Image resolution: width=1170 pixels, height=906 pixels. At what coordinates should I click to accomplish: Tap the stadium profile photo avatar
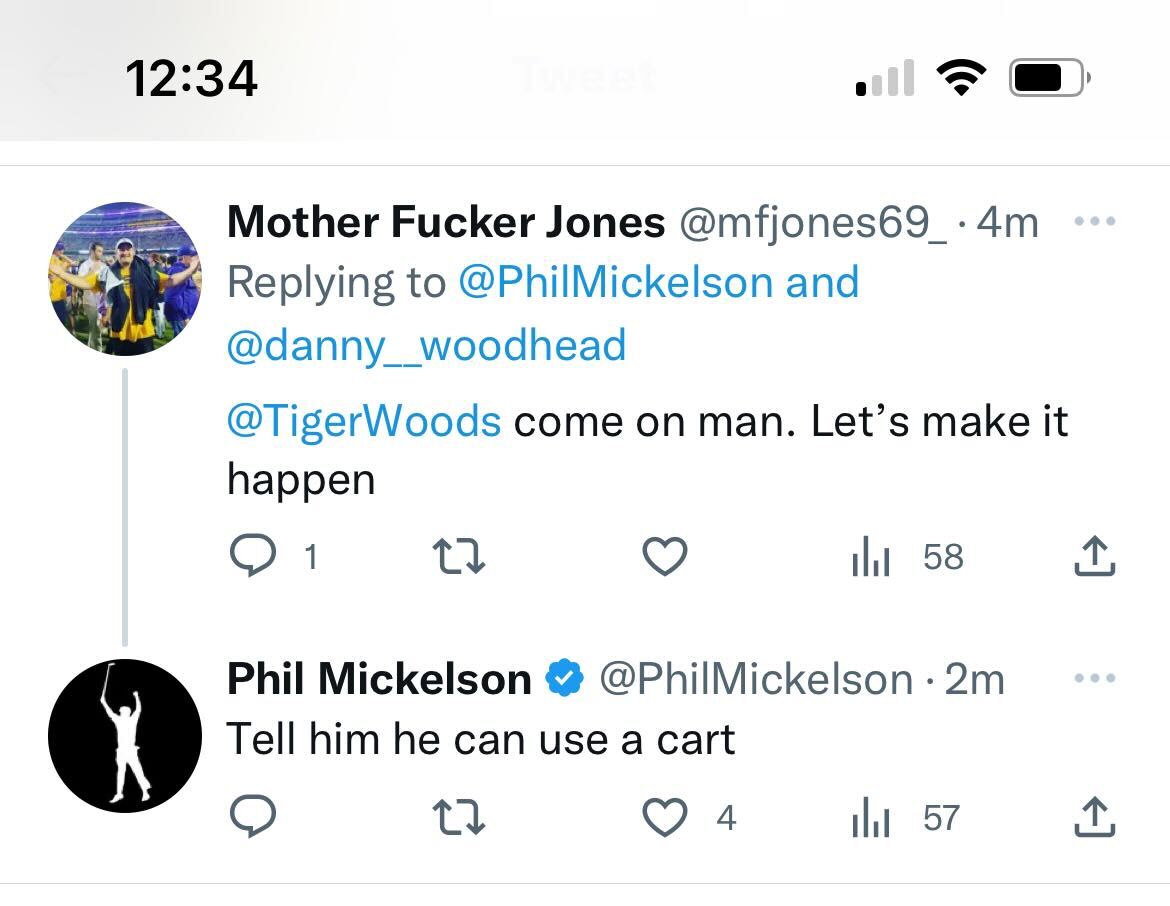pos(125,279)
